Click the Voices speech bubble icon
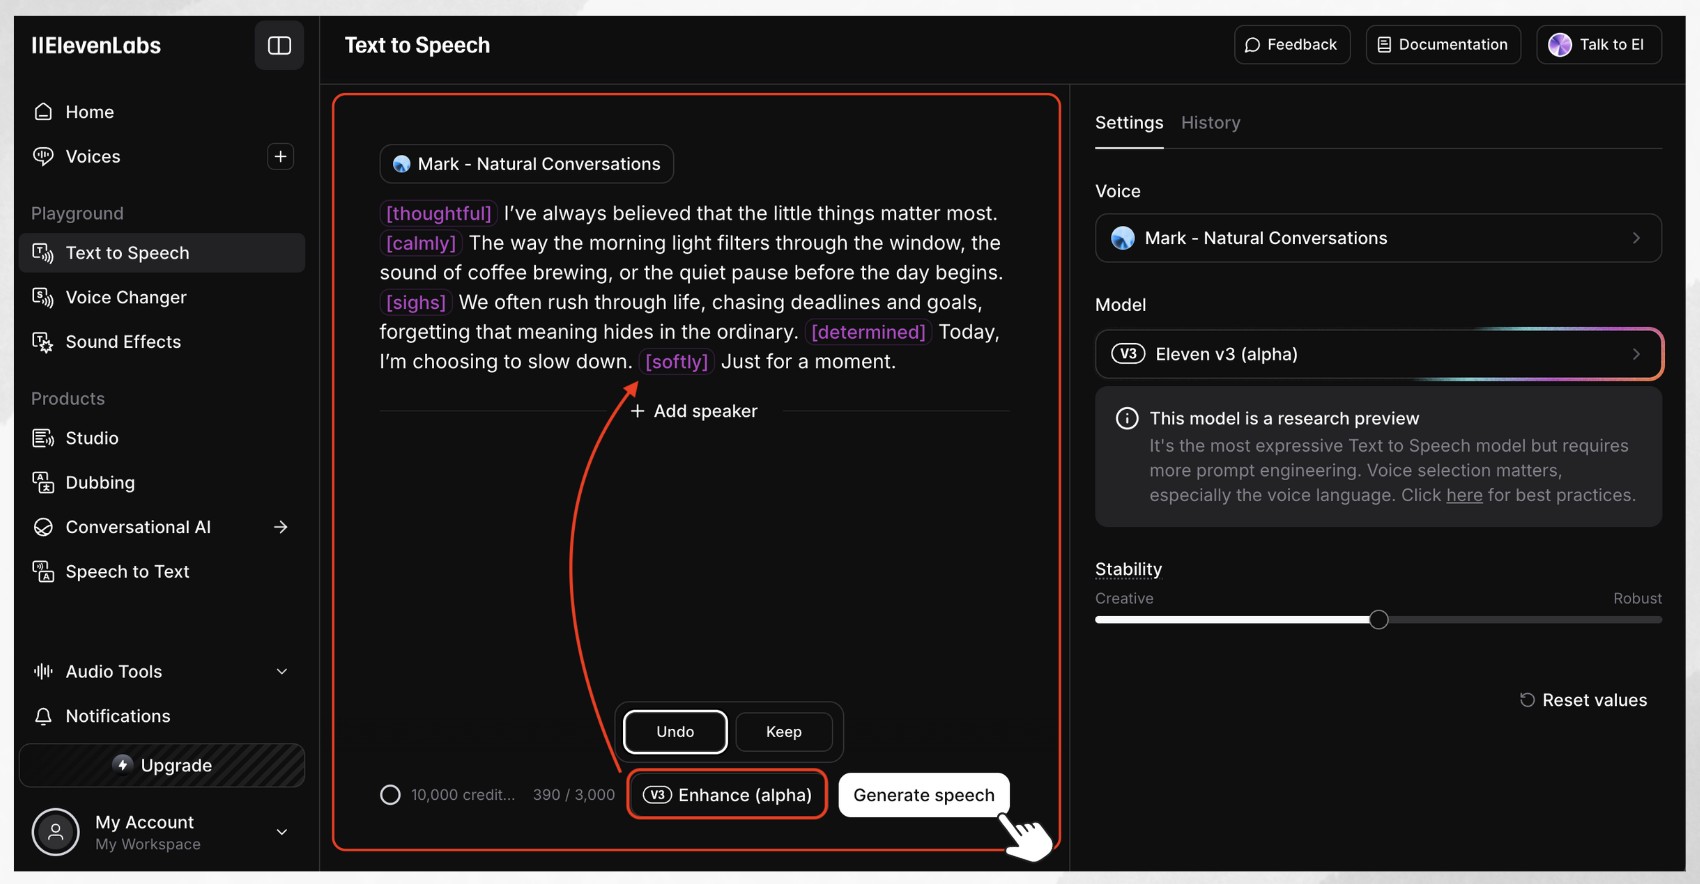Screen dimensions: 1700x884 point(43,156)
